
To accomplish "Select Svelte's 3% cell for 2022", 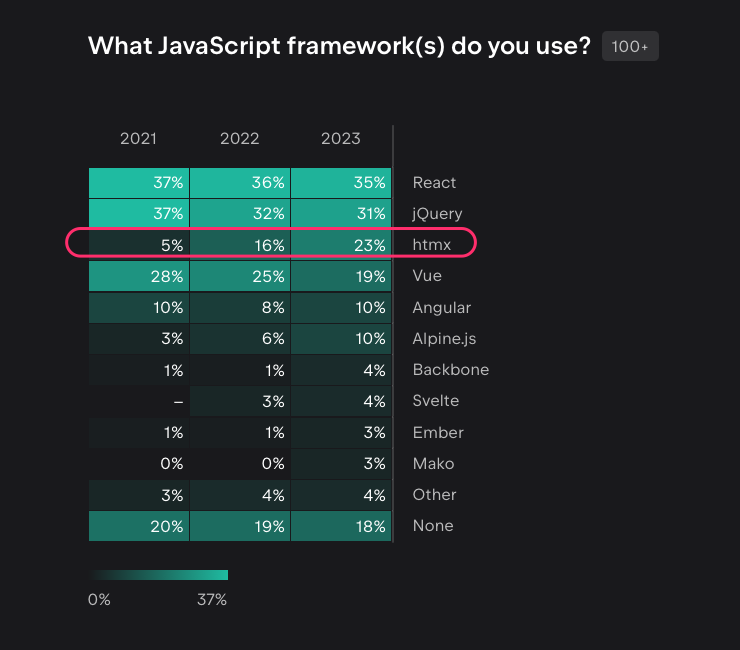I will click(x=240, y=401).
